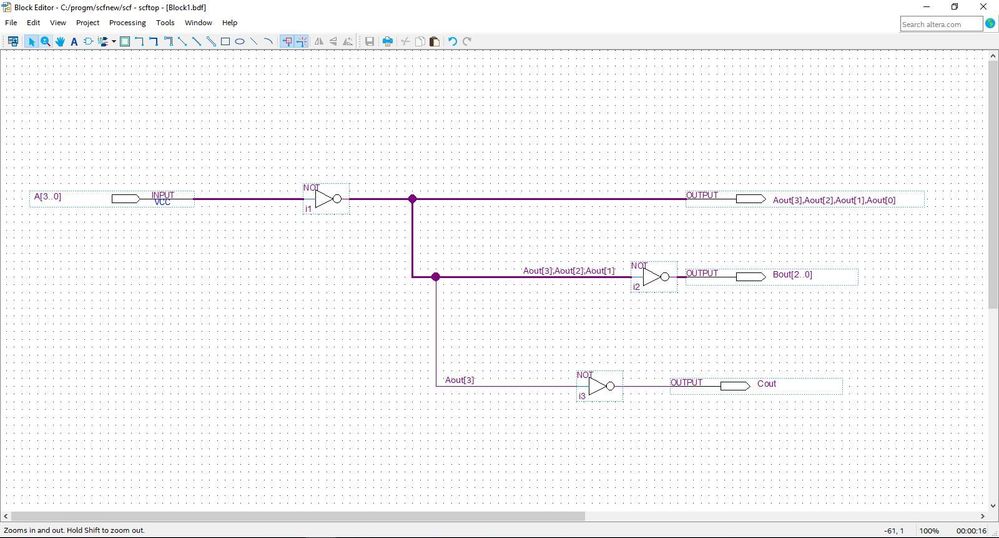Select the NOT gate labeled i1

point(326,199)
